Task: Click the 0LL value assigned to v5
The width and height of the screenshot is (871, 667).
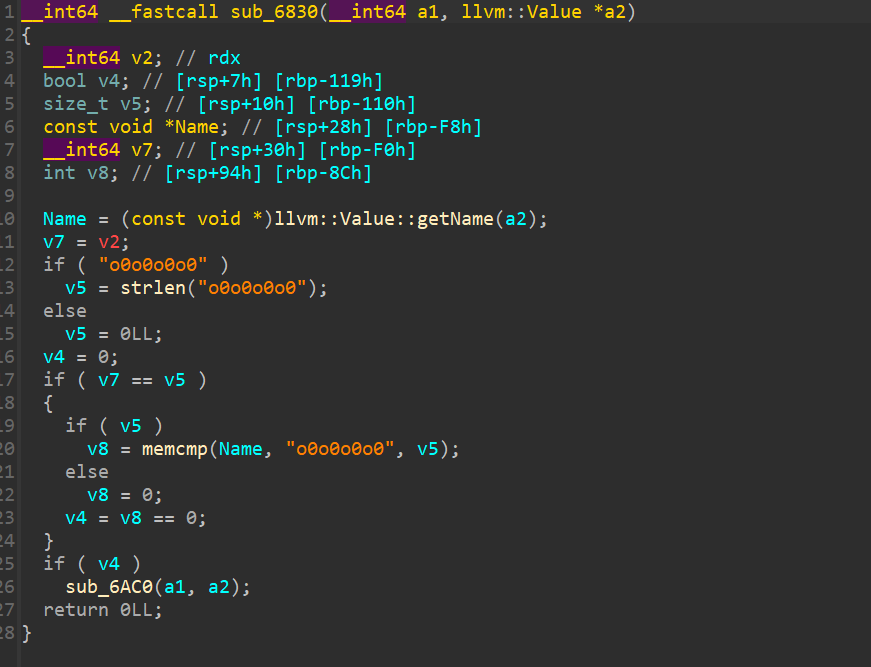Action: (136, 334)
